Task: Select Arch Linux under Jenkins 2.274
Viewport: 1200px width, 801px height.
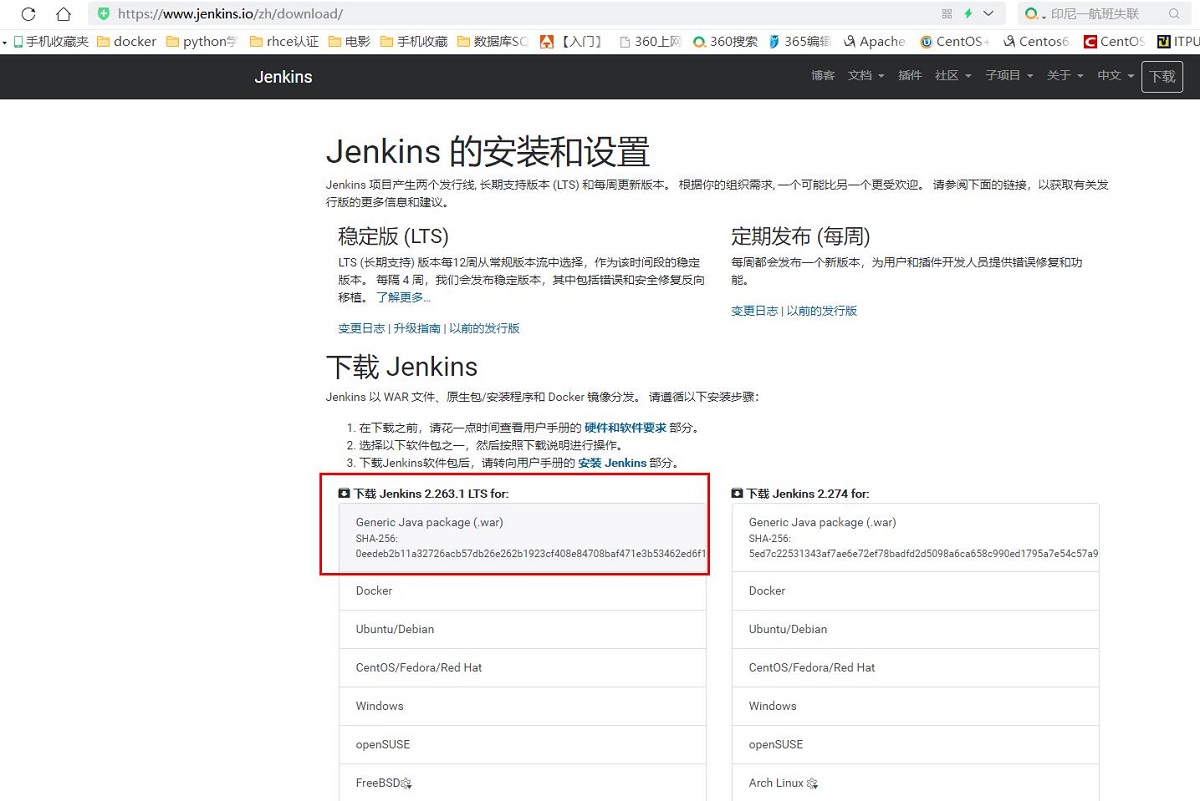Action: (915, 782)
